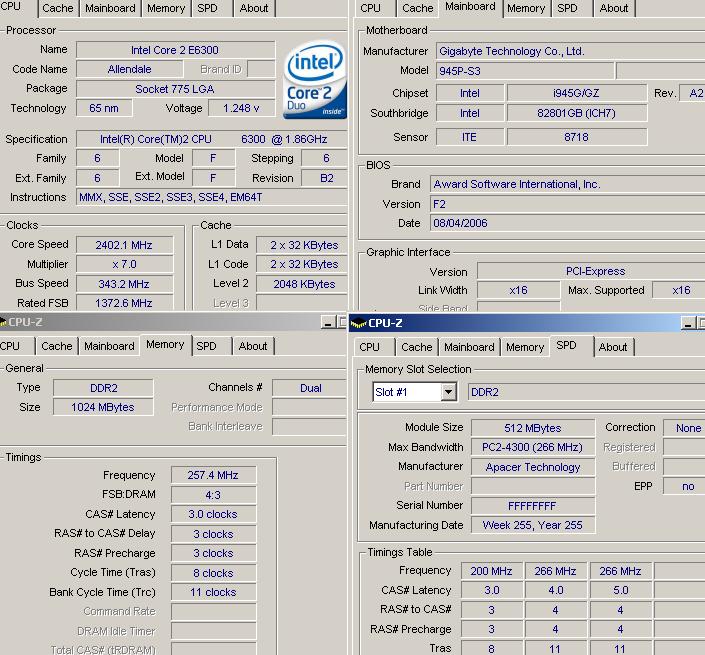Click the serial number 'FFFFFFFF'
Screen dimensions: 705x655
click(533, 506)
